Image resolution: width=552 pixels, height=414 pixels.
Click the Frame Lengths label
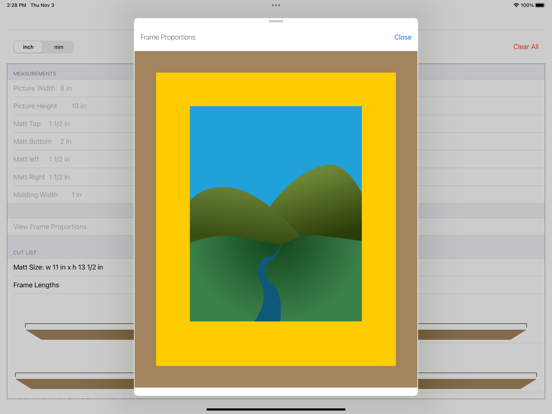tap(36, 285)
